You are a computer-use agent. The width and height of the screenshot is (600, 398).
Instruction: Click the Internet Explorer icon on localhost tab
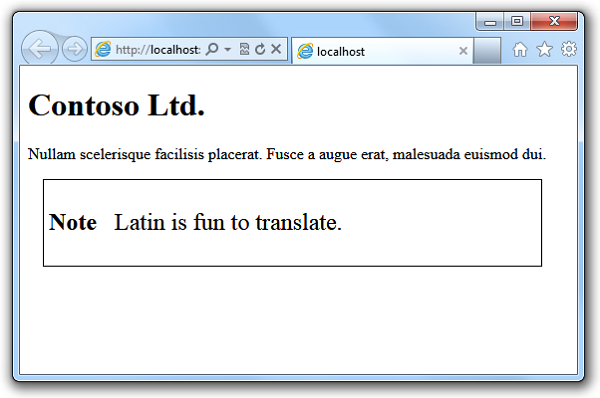pos(305,51)
